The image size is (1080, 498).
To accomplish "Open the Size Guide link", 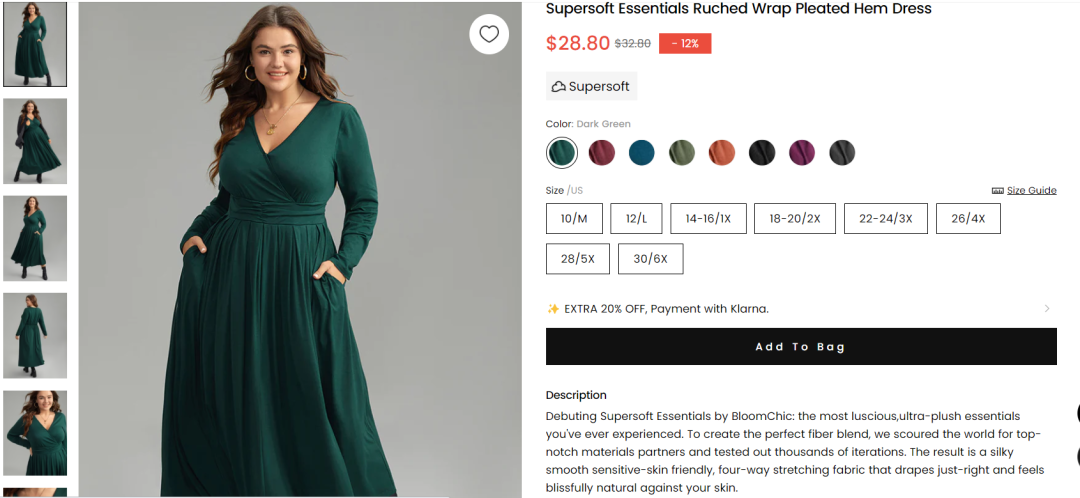I will tap(1031, 191).
